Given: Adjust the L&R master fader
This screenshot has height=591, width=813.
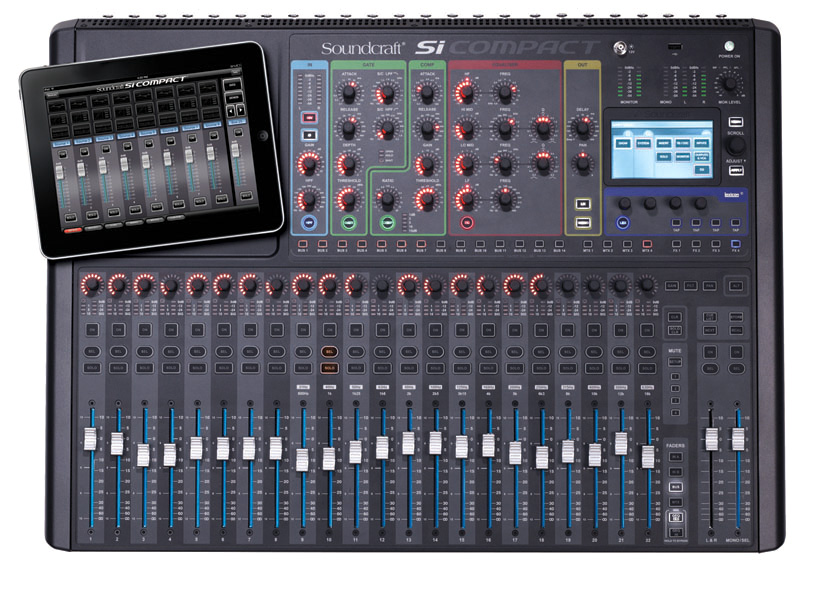Looking at the screenshot, I should [711, 439].
